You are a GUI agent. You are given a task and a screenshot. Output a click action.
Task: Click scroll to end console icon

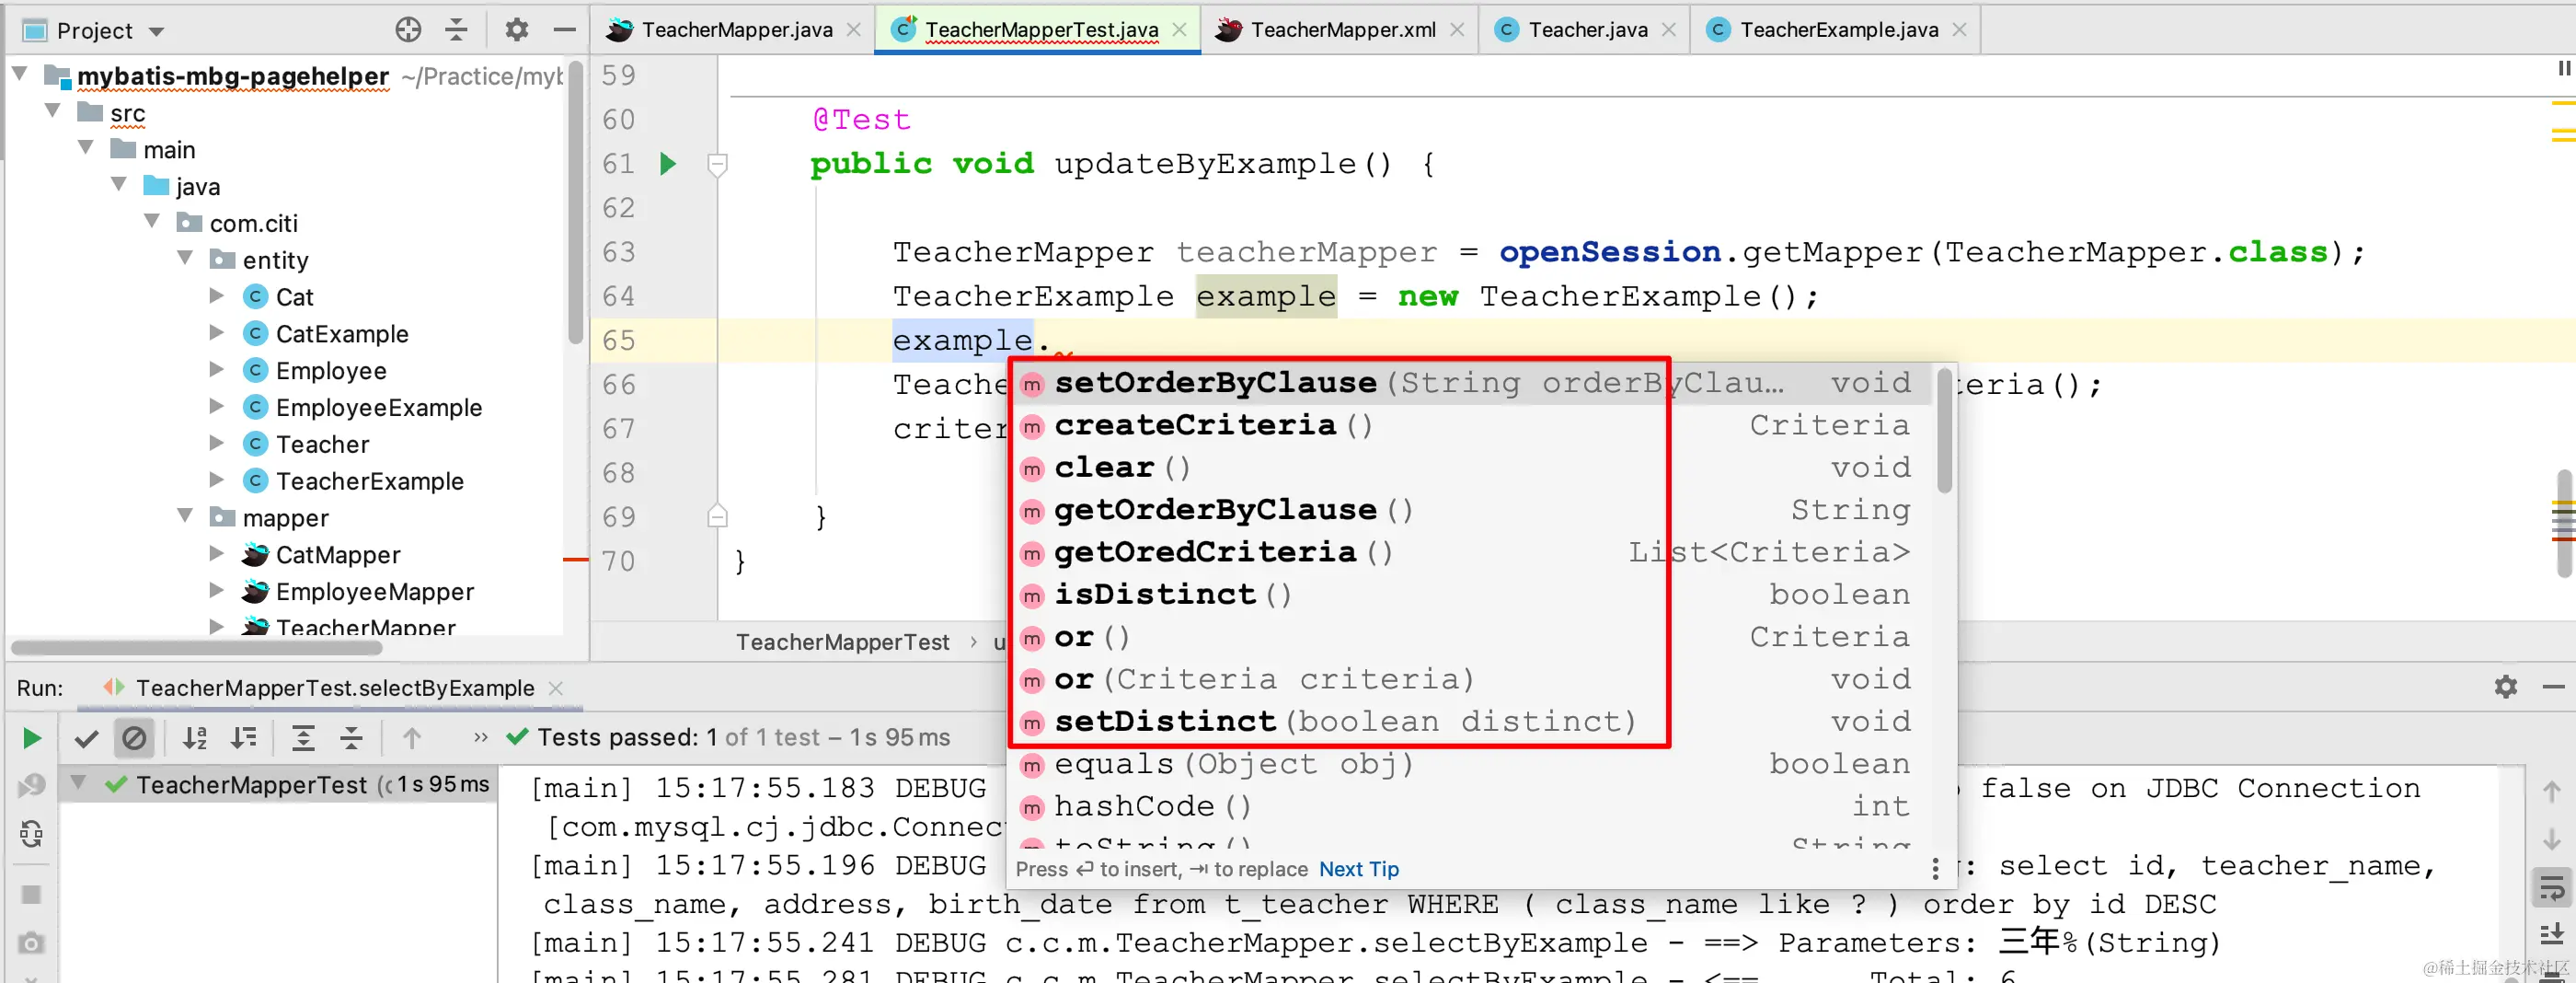tap(2551, 935)
